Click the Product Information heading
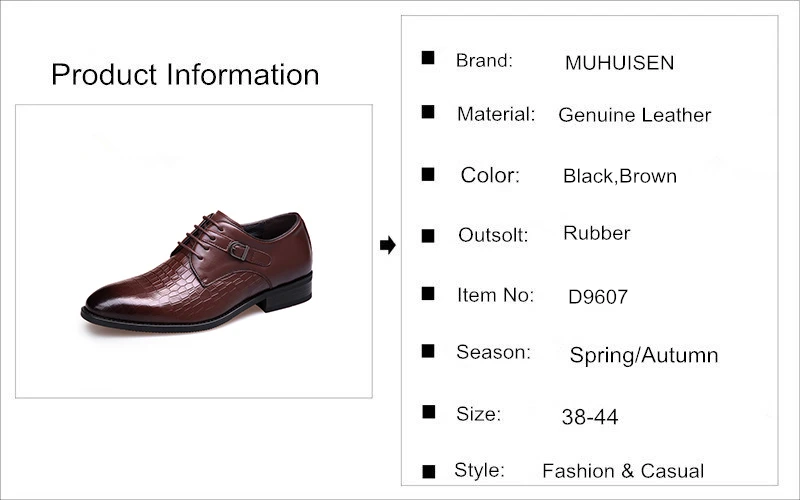Viewport: 800px width, 500px height. click(185, 74)
